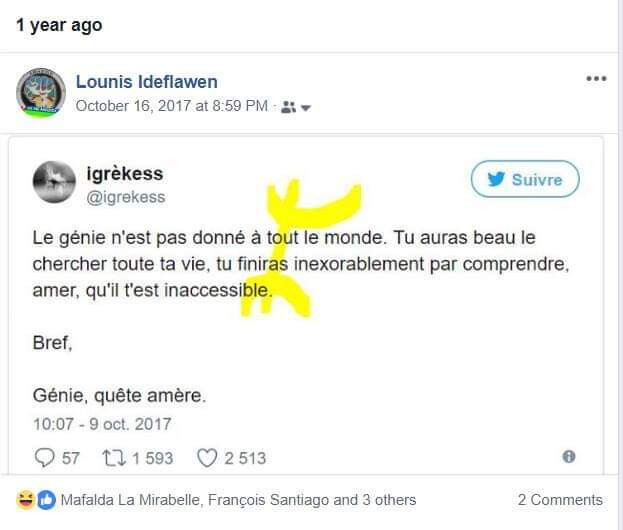Open the tweet date 10:07 - 9 oct. 2017
Image resolution: width=623 pixels, height=530 pixels.
point(101,424)
